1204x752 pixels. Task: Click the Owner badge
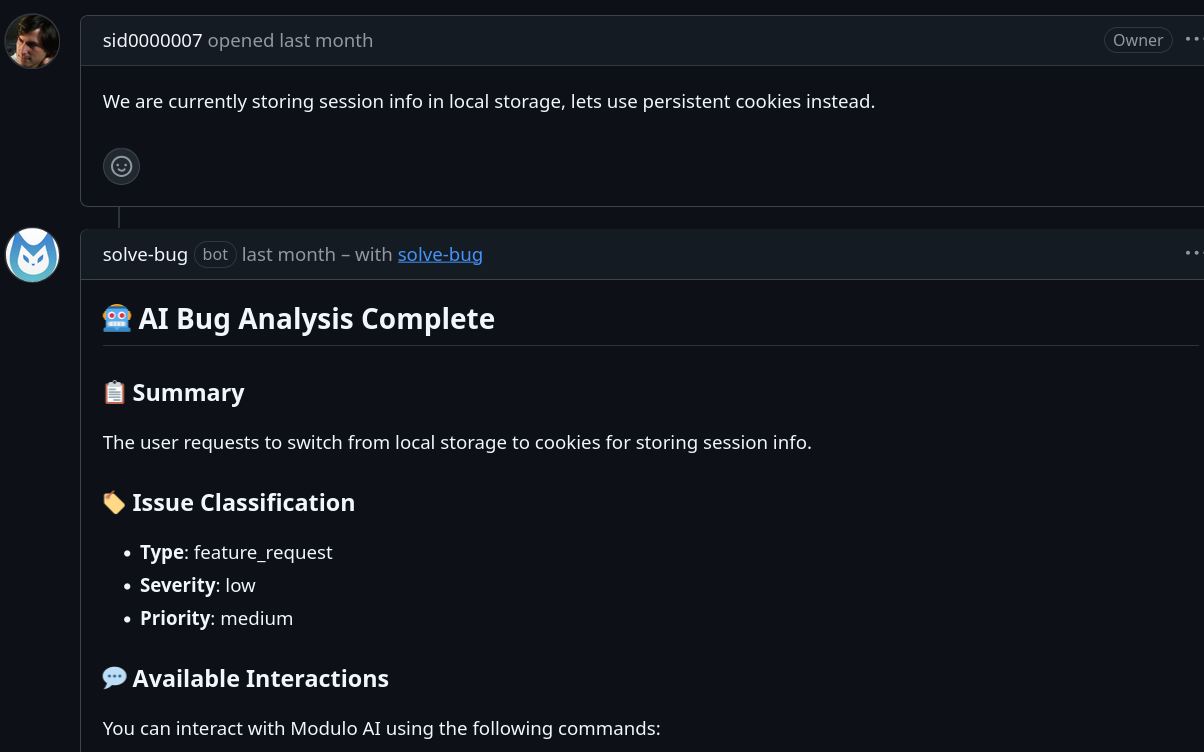(1137, 40)
